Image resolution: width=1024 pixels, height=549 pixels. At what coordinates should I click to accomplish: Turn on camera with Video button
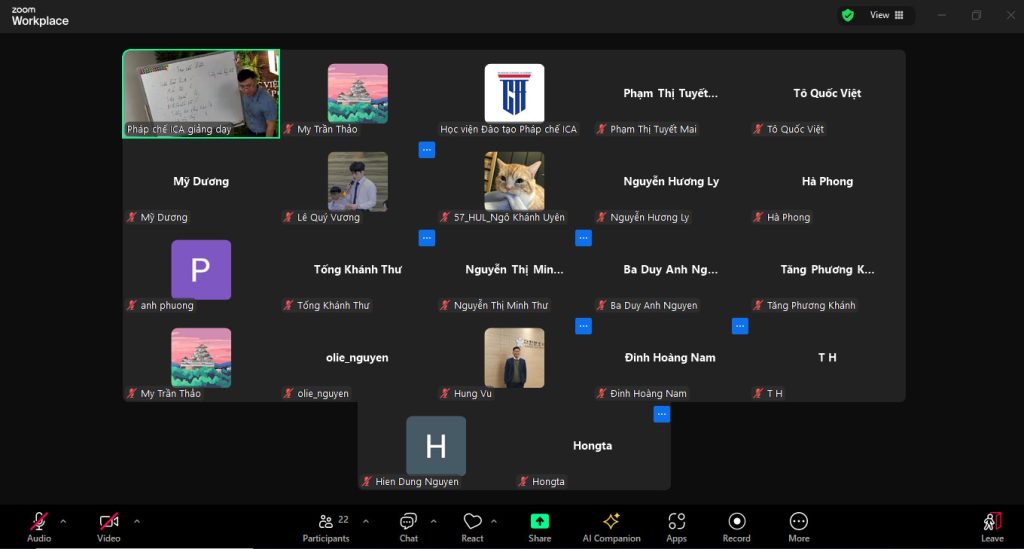[108, 526]
